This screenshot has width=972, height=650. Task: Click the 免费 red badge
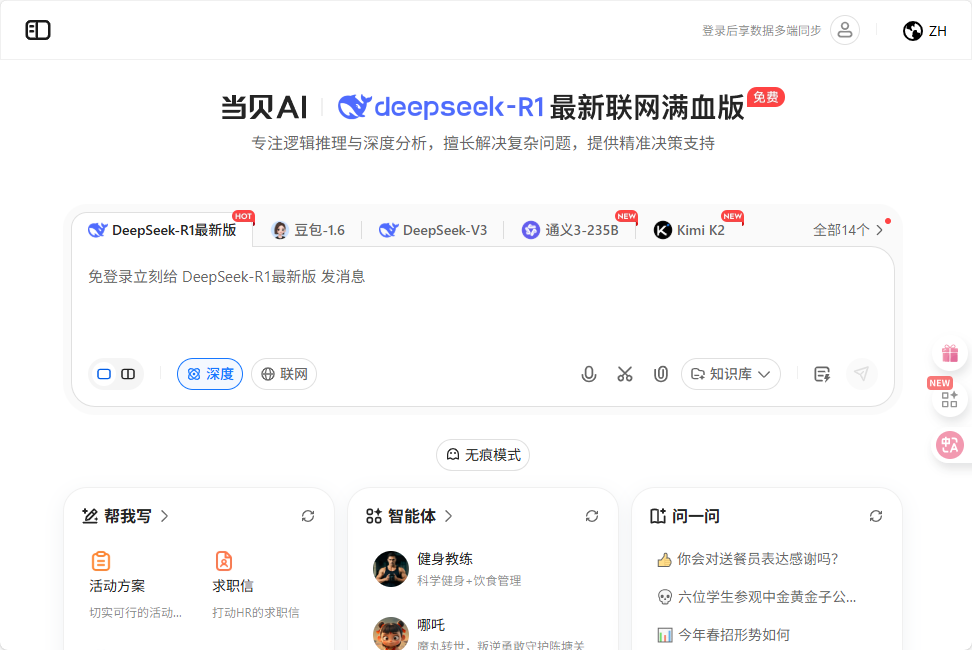[766, 97]
